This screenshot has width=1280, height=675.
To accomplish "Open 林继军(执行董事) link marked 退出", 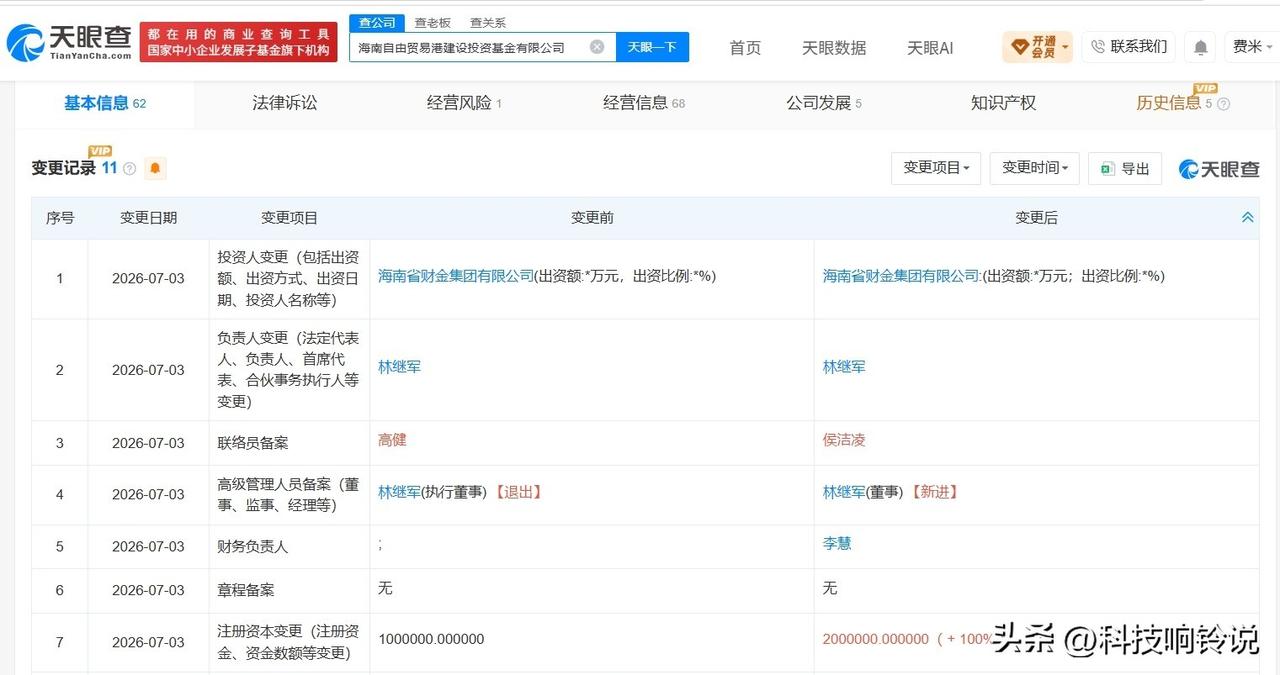I will point(399,492).
